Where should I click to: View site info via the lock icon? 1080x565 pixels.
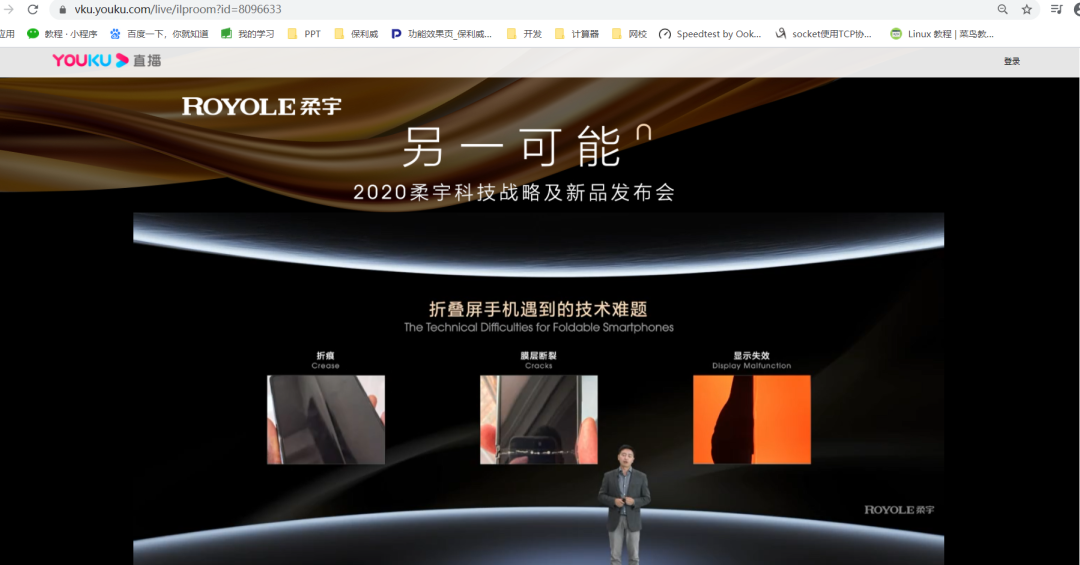[x=62, y=9]
